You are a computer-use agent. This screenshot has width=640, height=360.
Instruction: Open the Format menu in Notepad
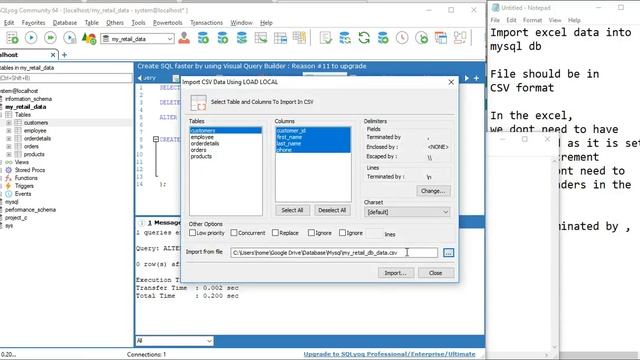[x=532, y=20]
